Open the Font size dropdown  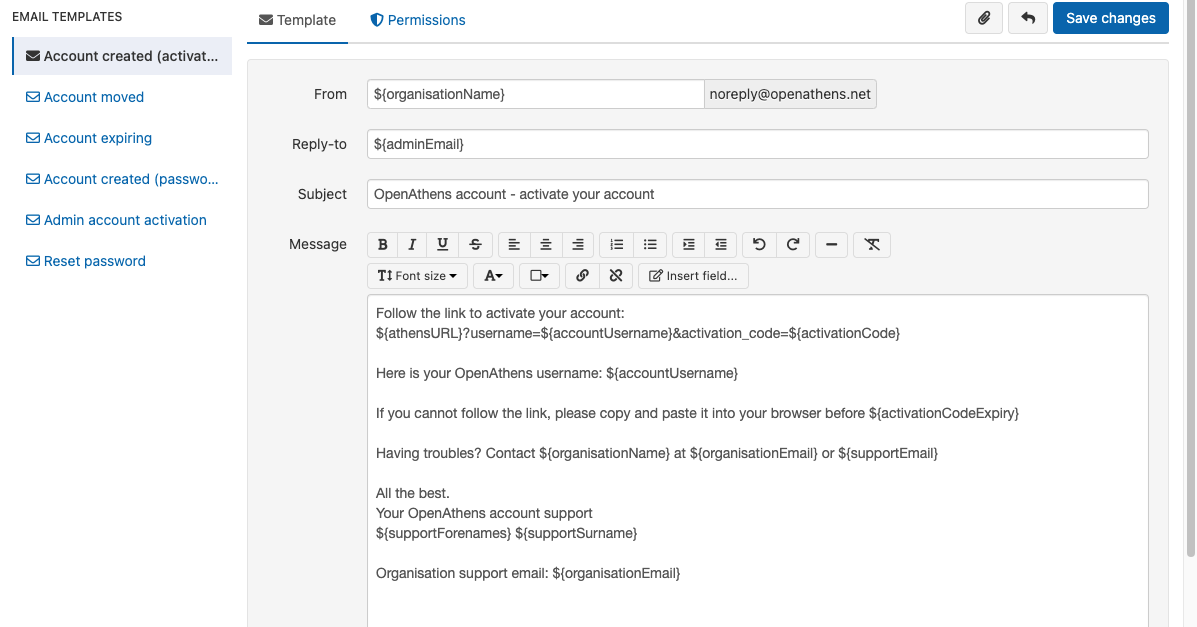point(417,275)
